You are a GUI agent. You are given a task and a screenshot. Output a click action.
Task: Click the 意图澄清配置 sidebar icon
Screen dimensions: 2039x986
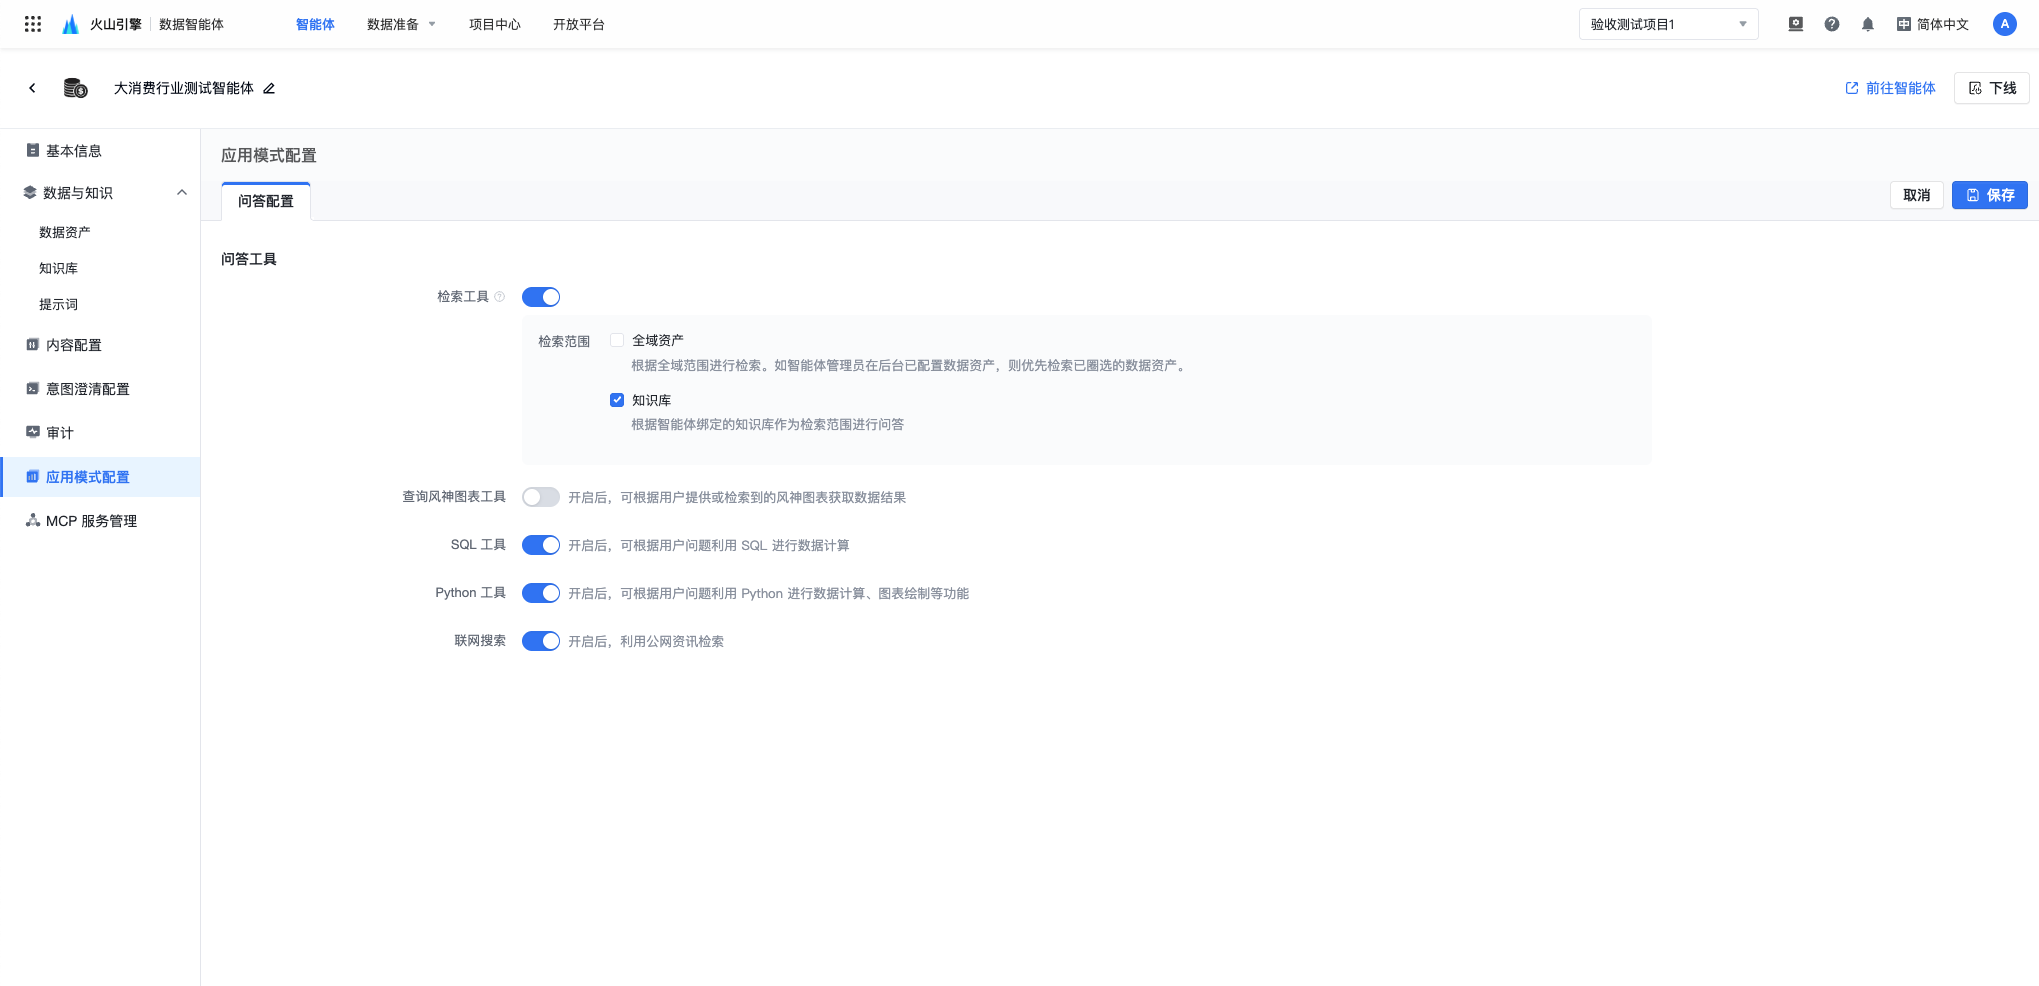(33, 388)
